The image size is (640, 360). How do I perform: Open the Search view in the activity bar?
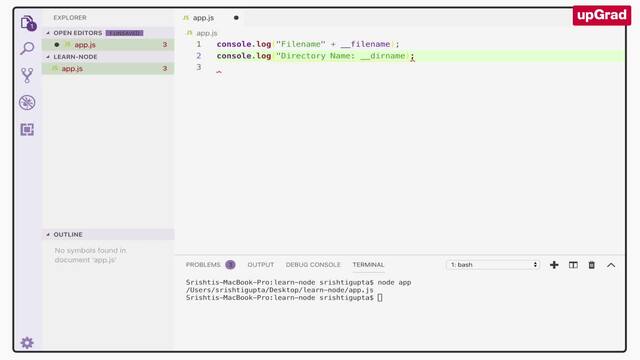coord(27,49)
